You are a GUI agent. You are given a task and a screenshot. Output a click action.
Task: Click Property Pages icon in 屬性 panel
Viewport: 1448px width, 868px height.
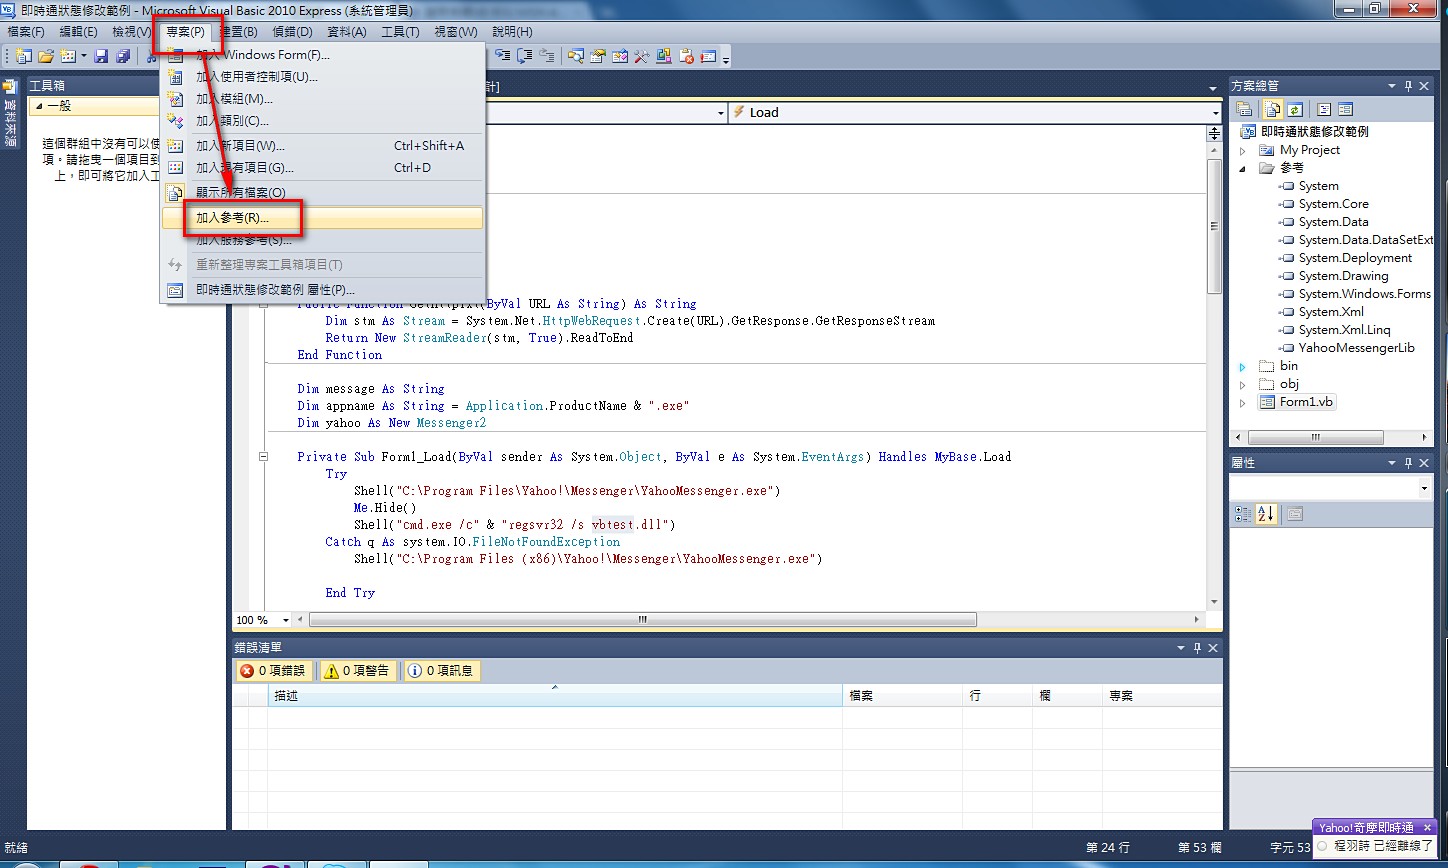point(1295,514)
